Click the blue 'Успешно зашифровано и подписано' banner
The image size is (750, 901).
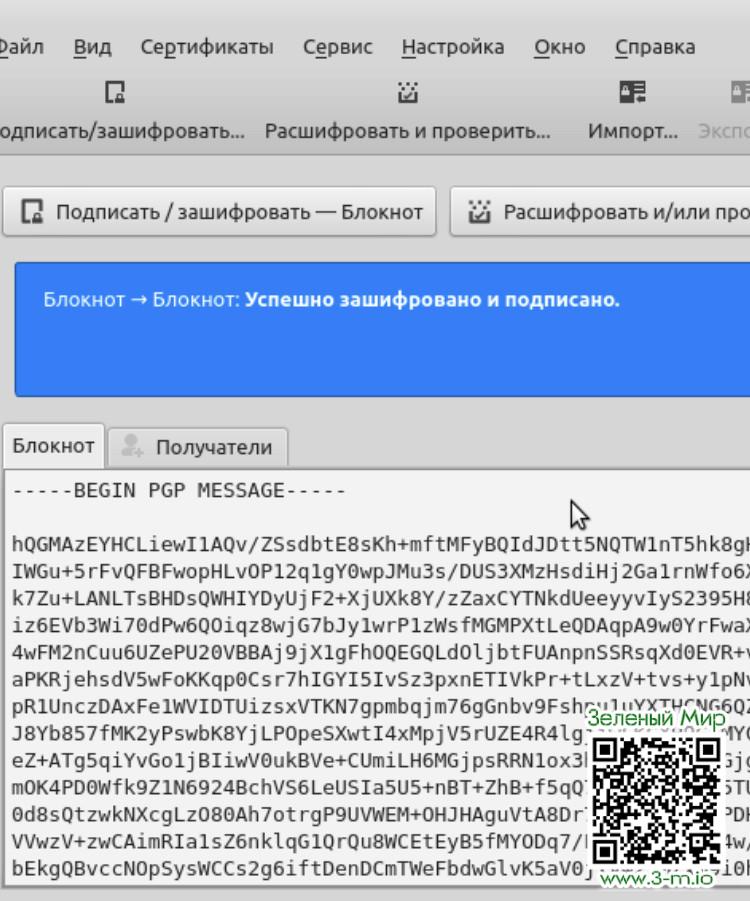[380, 330]
